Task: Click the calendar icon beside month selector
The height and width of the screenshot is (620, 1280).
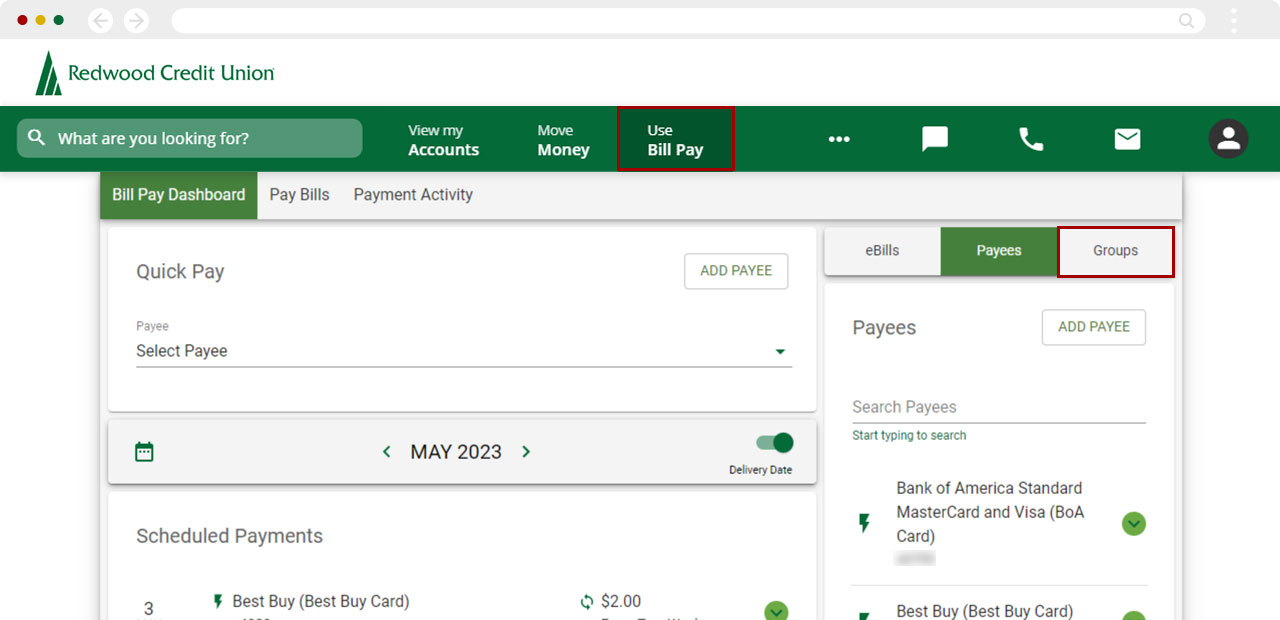Action: coord(144,452)
